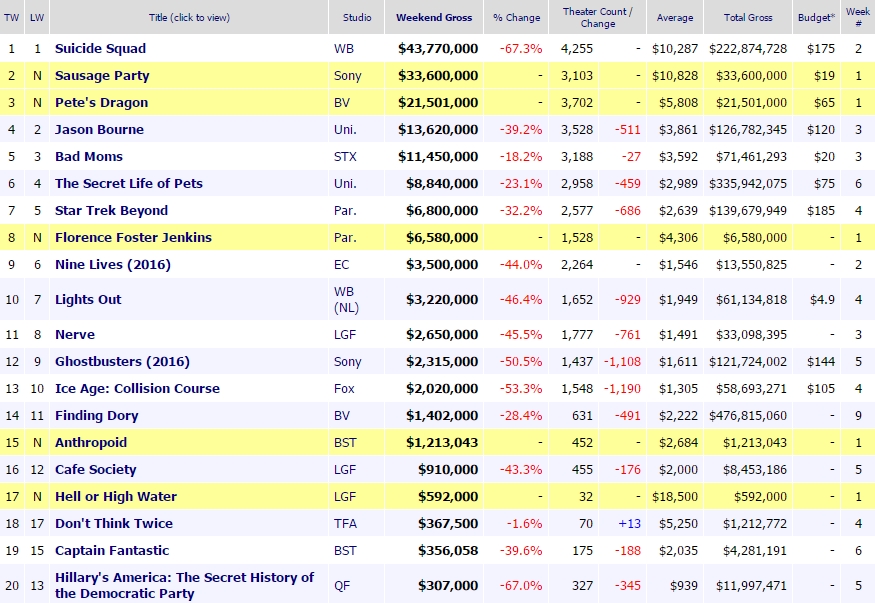
Task: Select the $222,874,728 total gross cell
Action: point(748,49)
